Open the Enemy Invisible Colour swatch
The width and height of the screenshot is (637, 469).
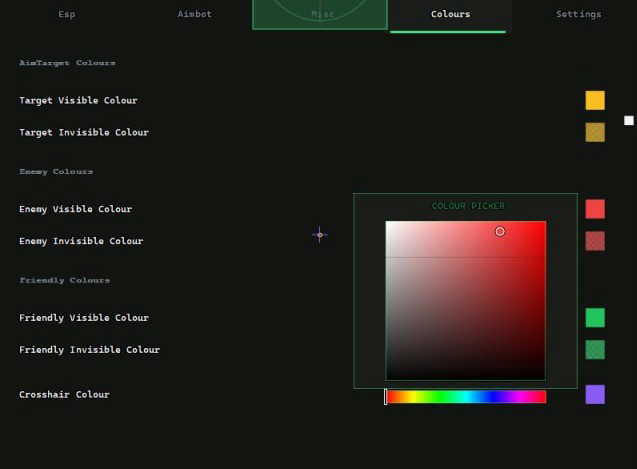click(595, 241)
